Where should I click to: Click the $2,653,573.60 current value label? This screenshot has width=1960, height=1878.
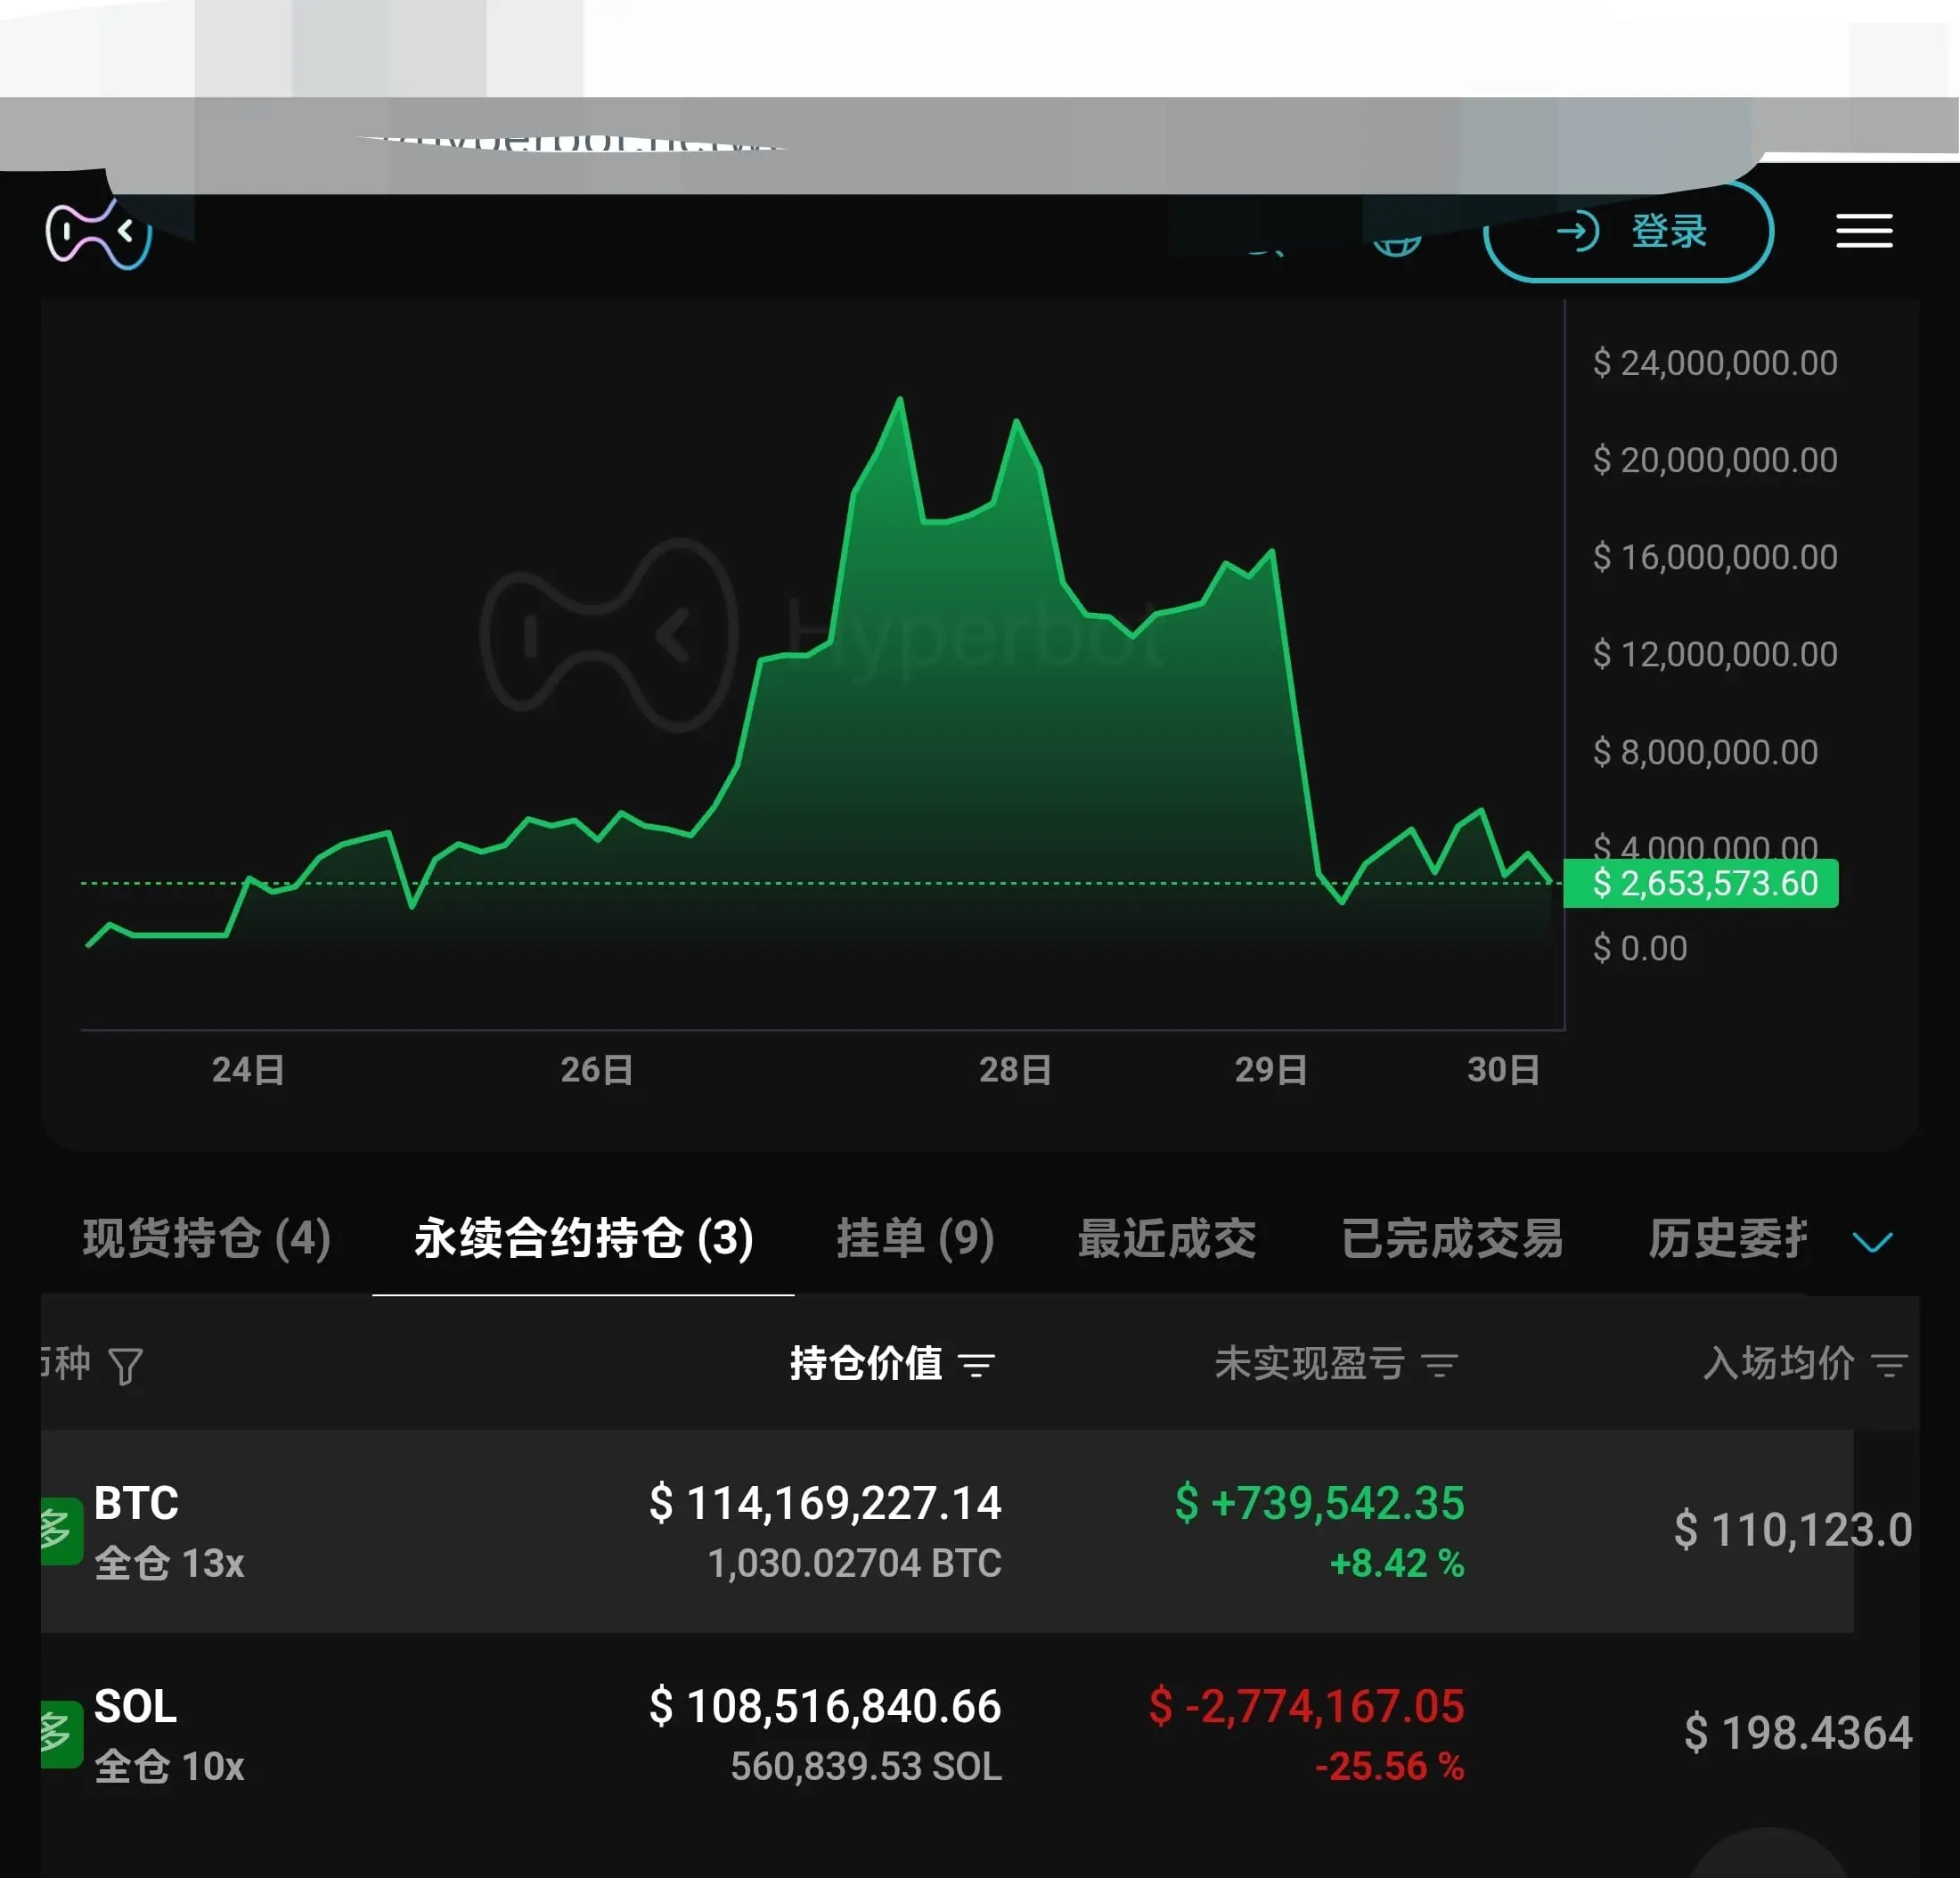1700,884
